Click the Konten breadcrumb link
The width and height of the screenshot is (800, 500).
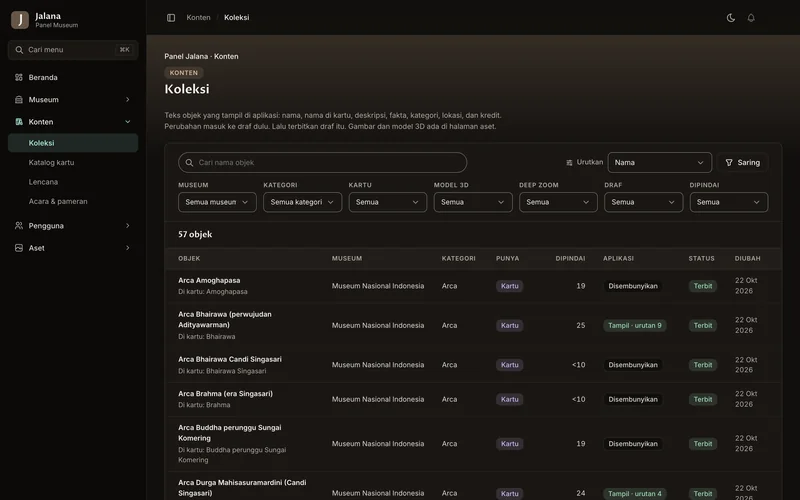[x=198, y=17]
